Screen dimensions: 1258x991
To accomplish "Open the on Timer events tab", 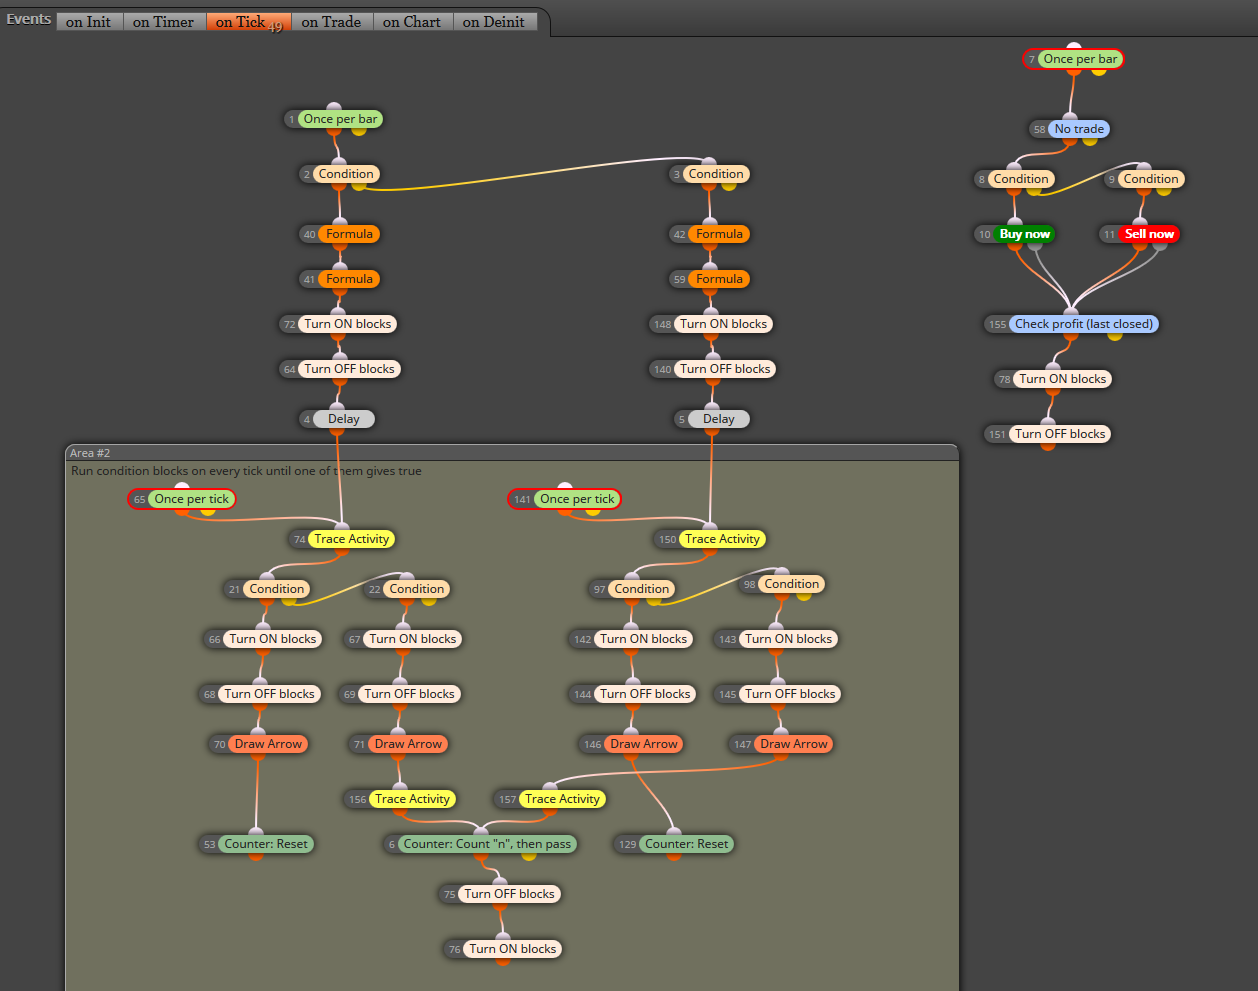I will click(164, 22).
